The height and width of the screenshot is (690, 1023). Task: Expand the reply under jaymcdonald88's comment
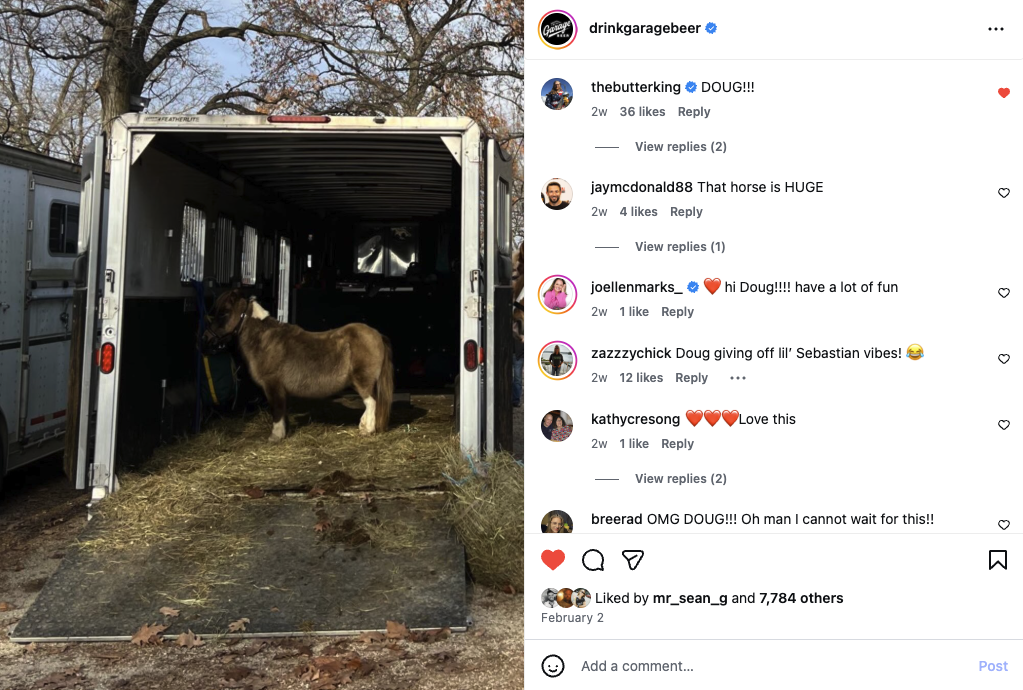680,247
